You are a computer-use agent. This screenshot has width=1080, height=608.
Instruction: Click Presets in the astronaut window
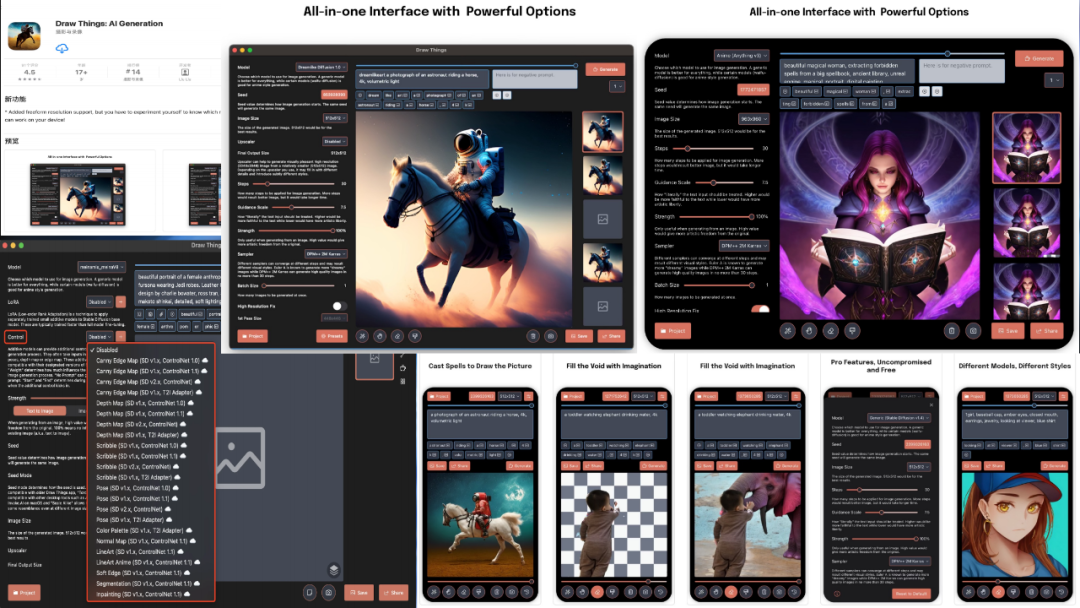click(x=332, y=336)
